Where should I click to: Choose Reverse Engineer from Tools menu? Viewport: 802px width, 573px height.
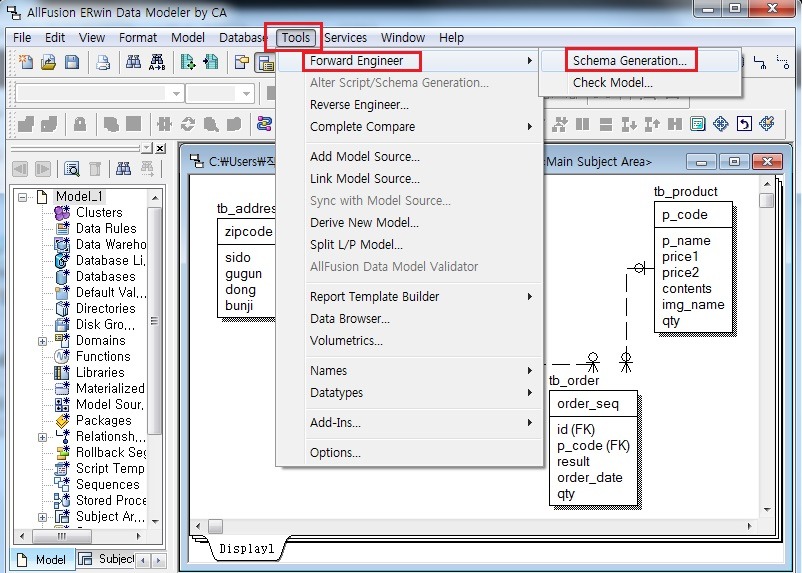pyautogui.click(x=359, y=105)
